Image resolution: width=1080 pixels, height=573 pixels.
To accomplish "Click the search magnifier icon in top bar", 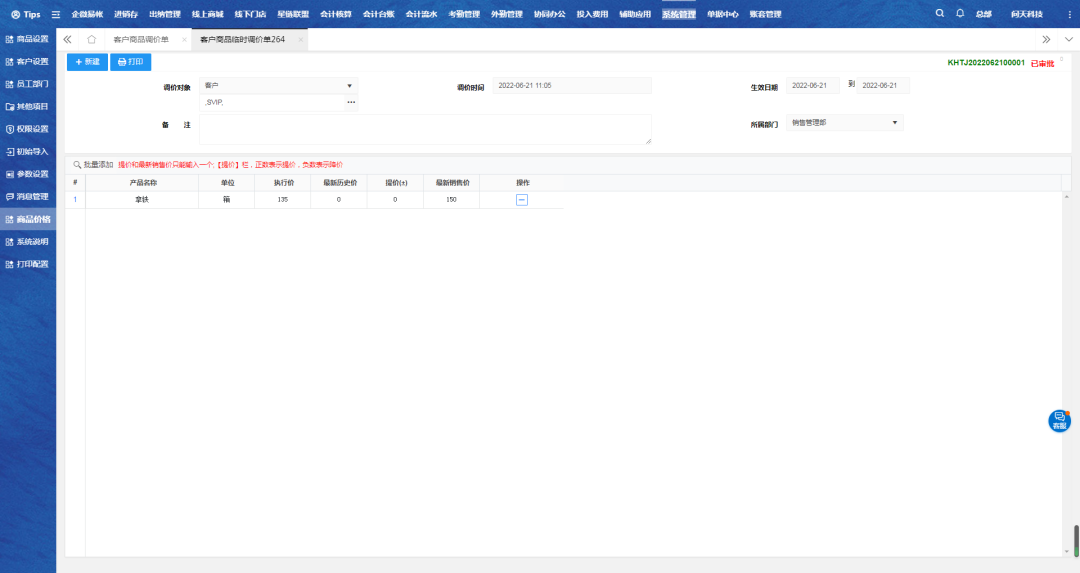I will 939,14.
